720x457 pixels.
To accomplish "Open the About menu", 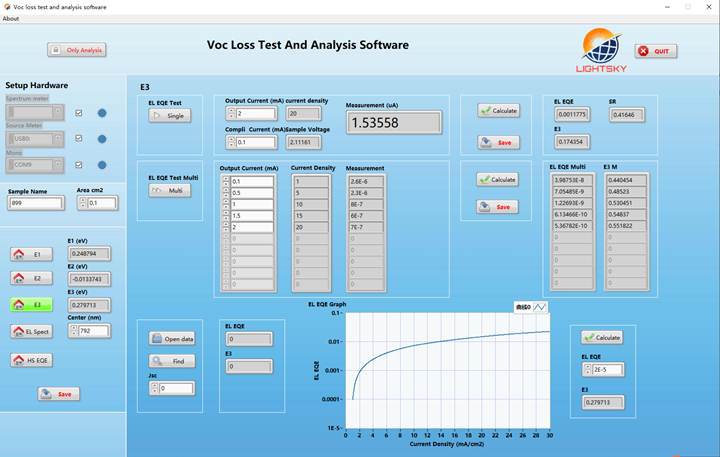I will (x=11, y=18).
